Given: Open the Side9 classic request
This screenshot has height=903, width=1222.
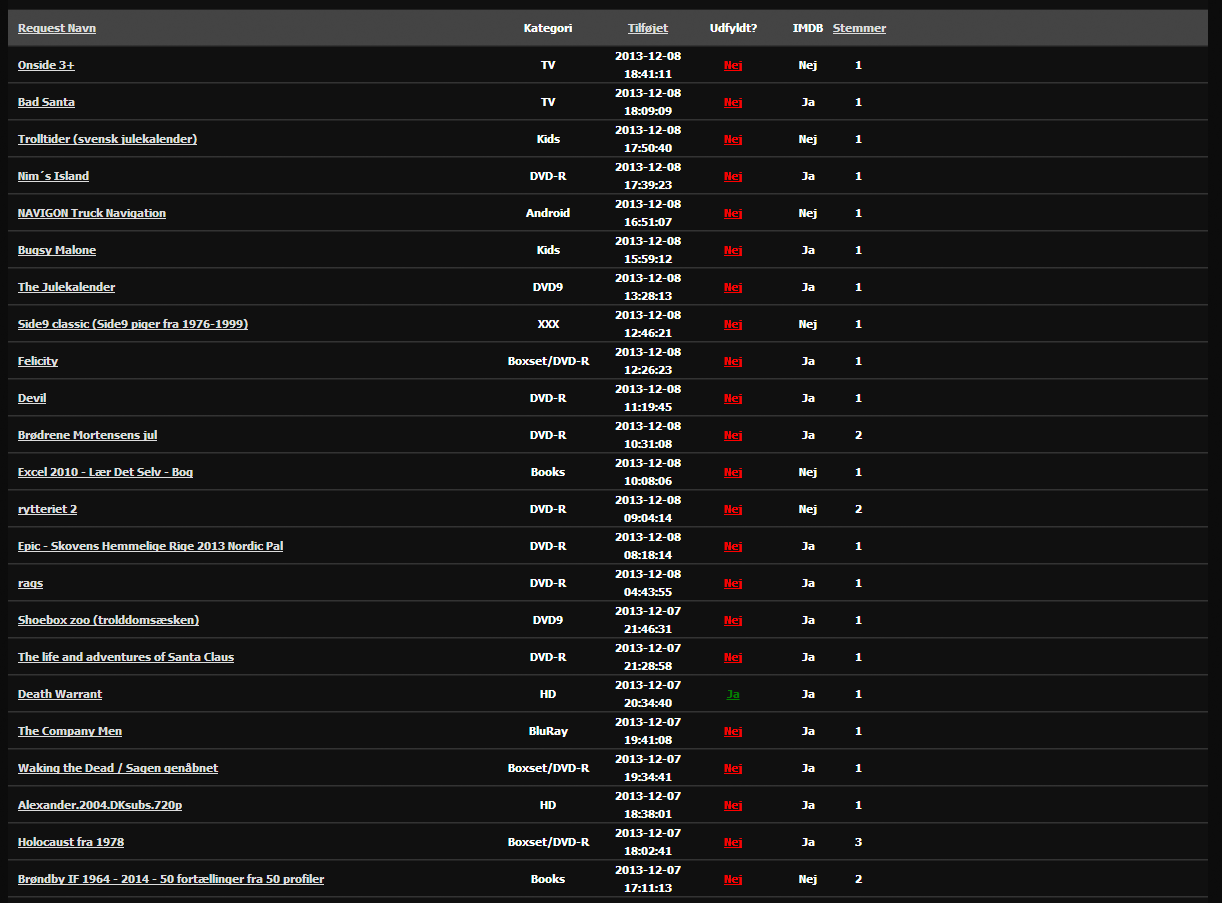Looking at the screenshot, I should (x=133, y=324).
